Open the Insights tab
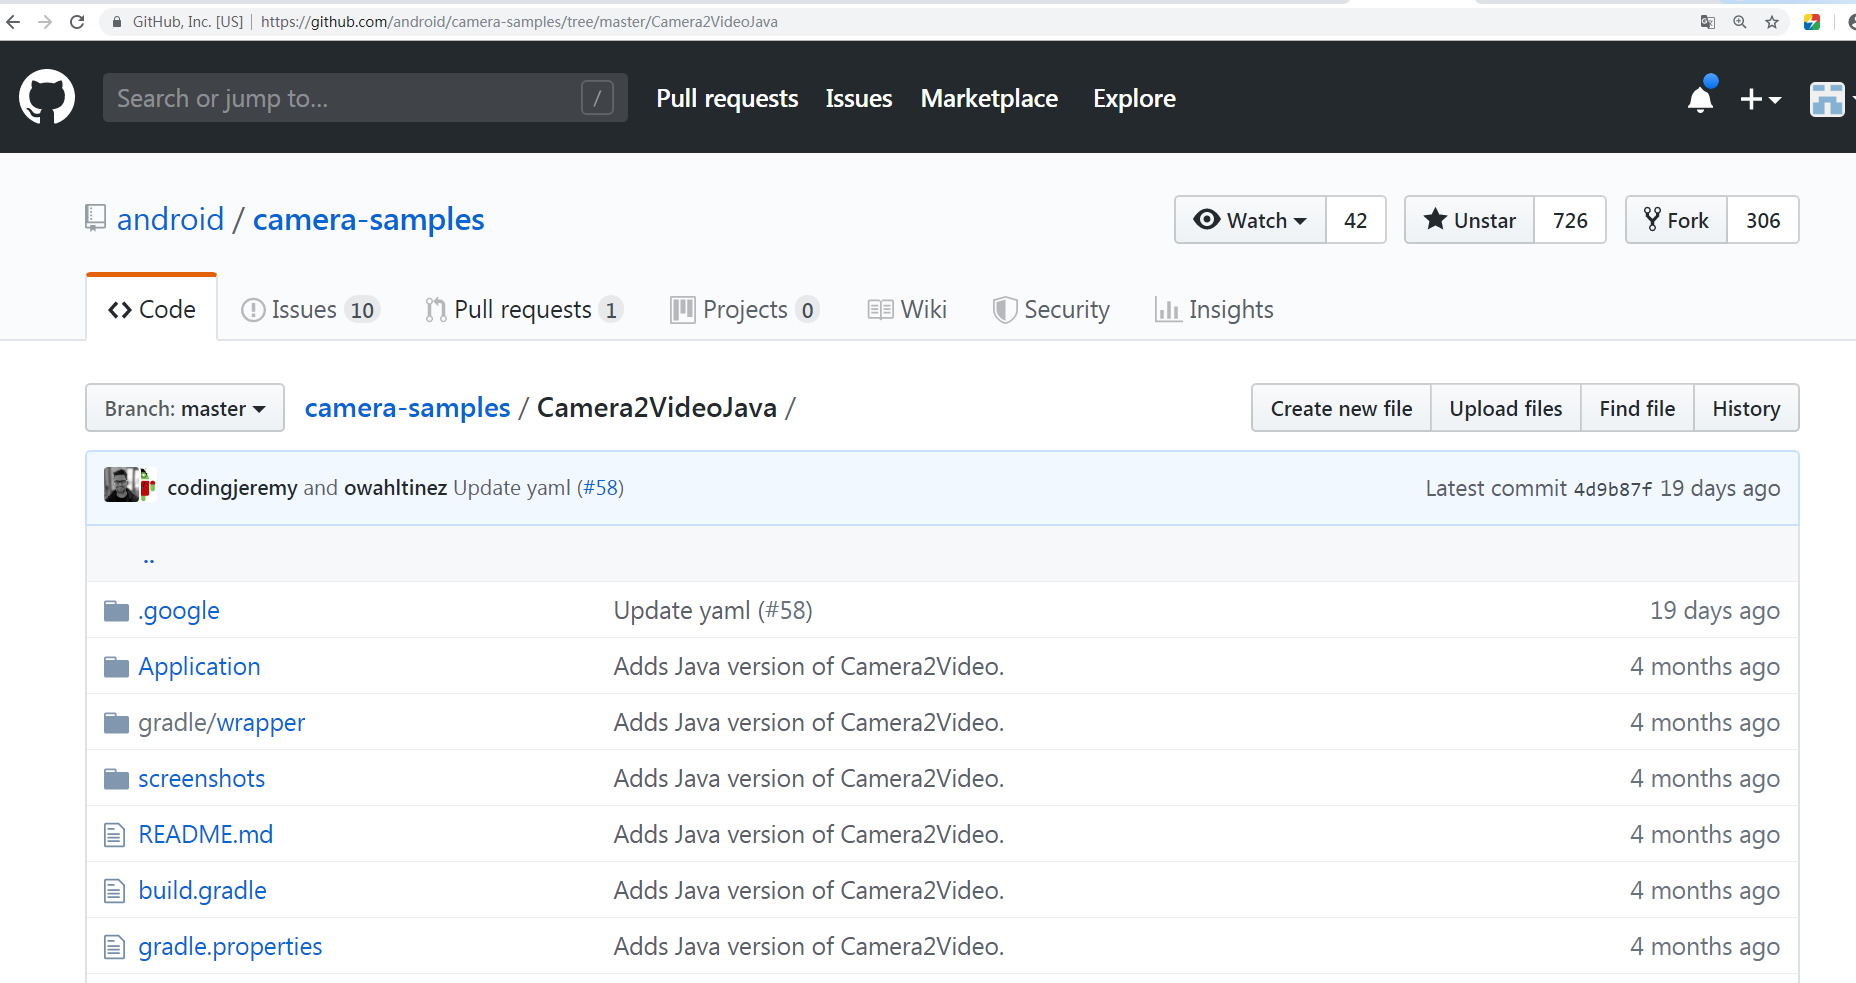 (x=1214, y=310)
